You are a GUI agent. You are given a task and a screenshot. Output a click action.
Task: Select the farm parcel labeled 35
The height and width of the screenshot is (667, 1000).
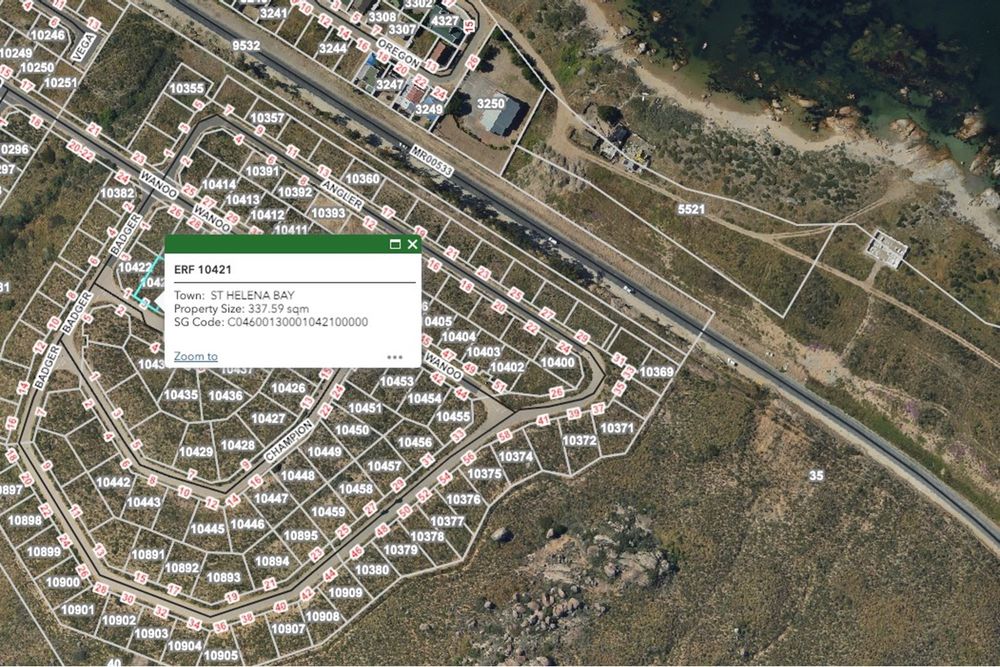tap(816, 476)
